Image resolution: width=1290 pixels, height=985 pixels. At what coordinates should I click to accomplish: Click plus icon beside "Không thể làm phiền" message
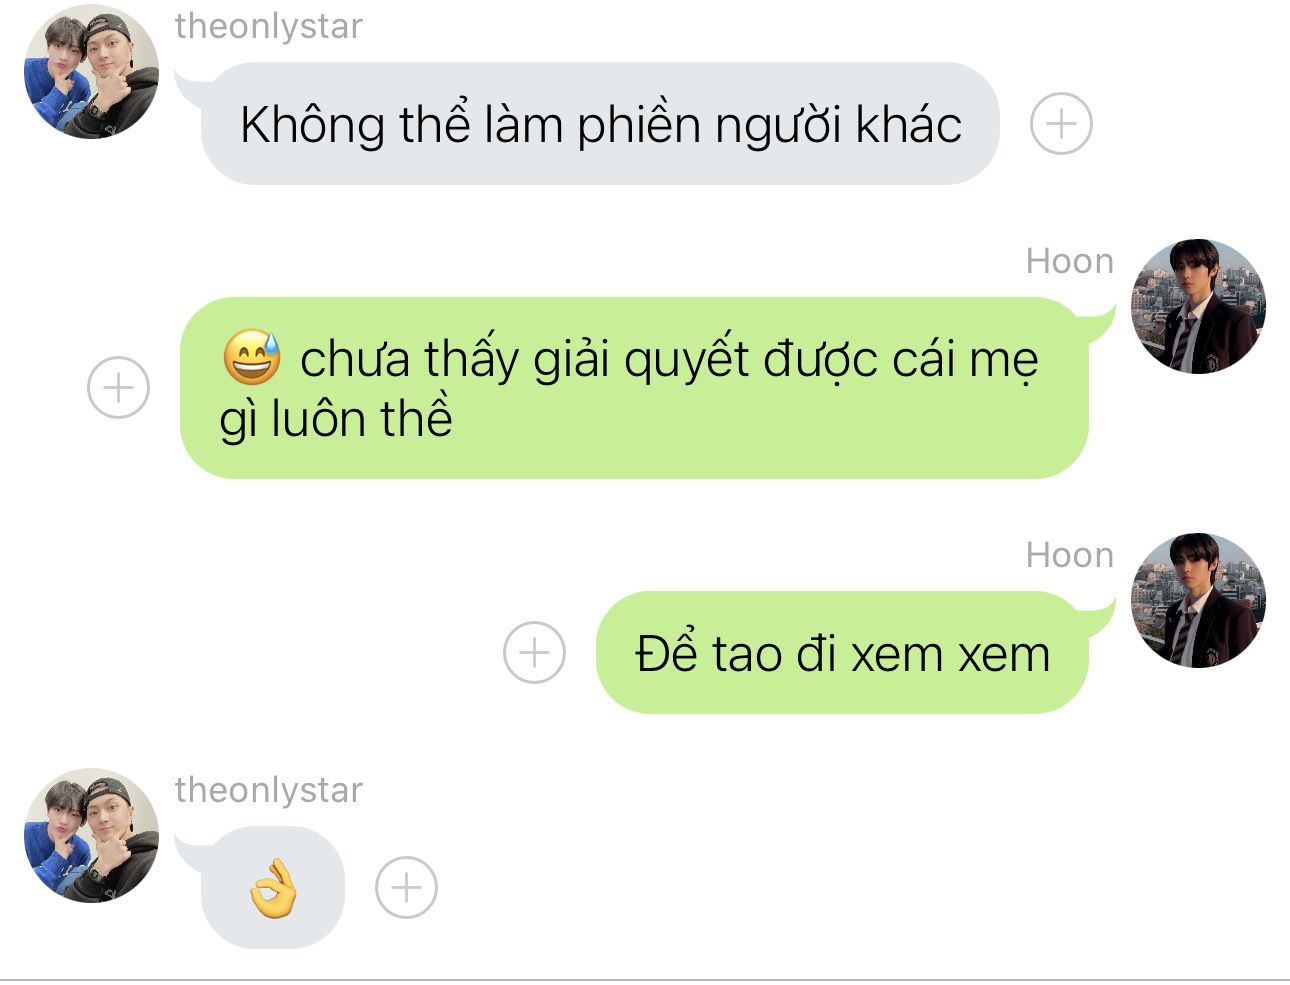click(x=1061, y=124)
